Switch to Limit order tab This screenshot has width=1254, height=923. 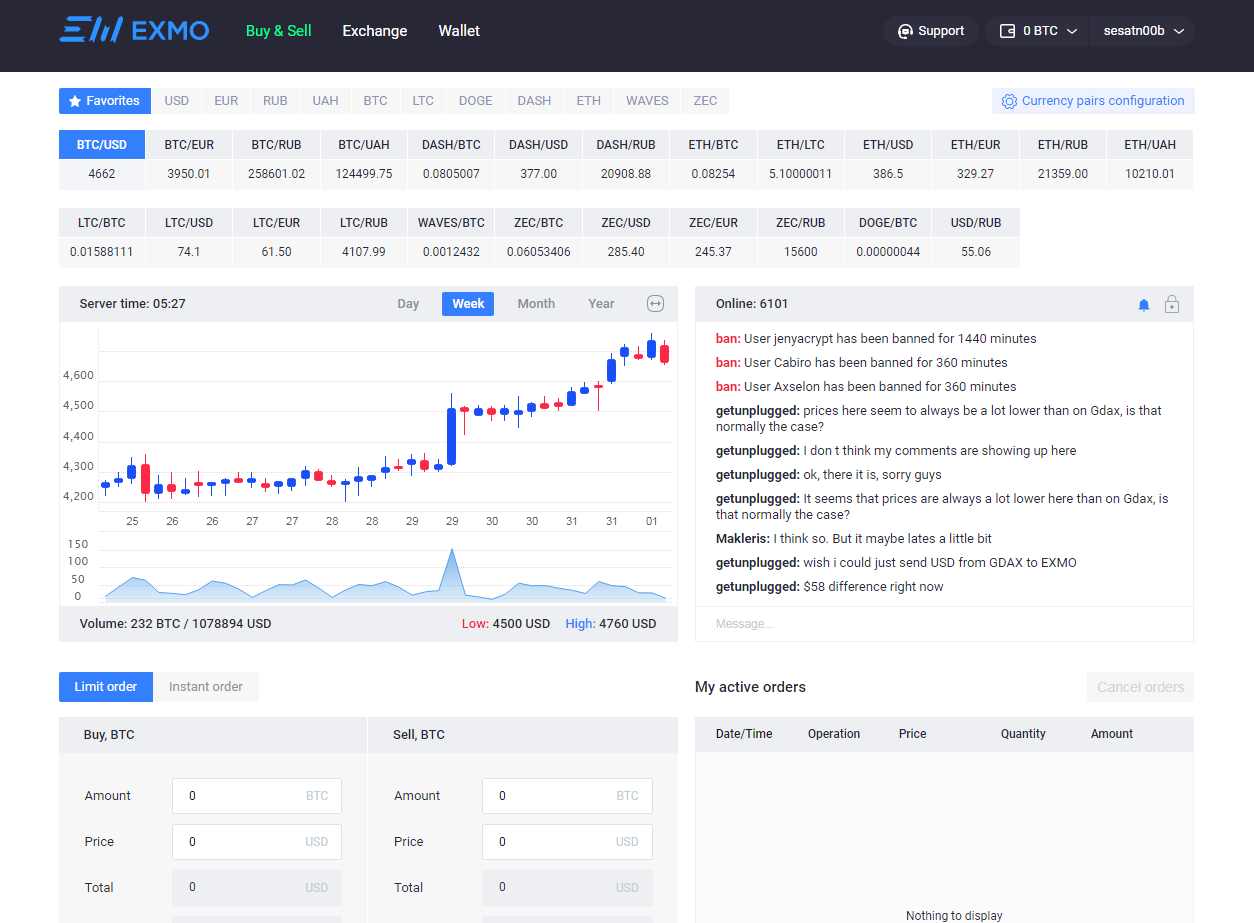coord(106,687)
